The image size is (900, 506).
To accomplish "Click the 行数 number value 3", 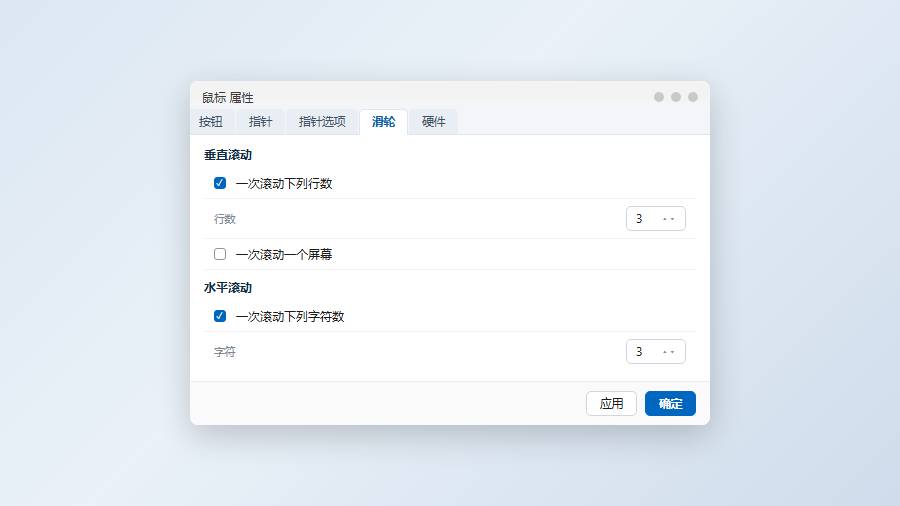I will point(639,219).
